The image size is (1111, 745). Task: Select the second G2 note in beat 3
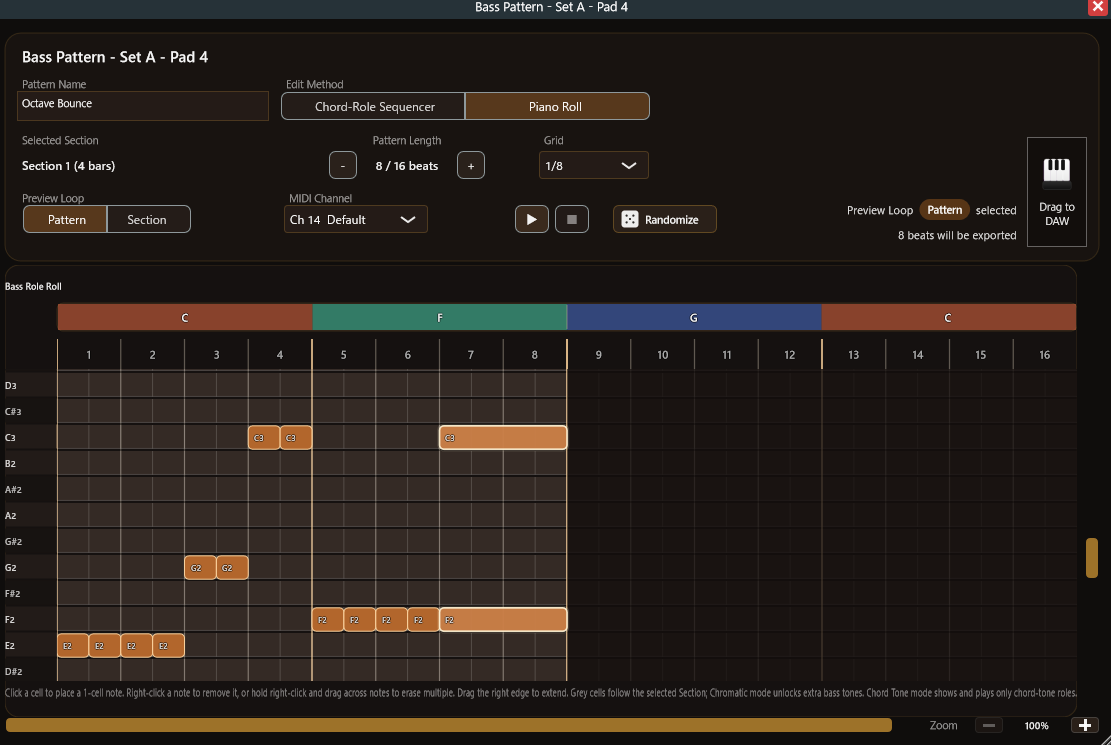(x=232, y=568)
